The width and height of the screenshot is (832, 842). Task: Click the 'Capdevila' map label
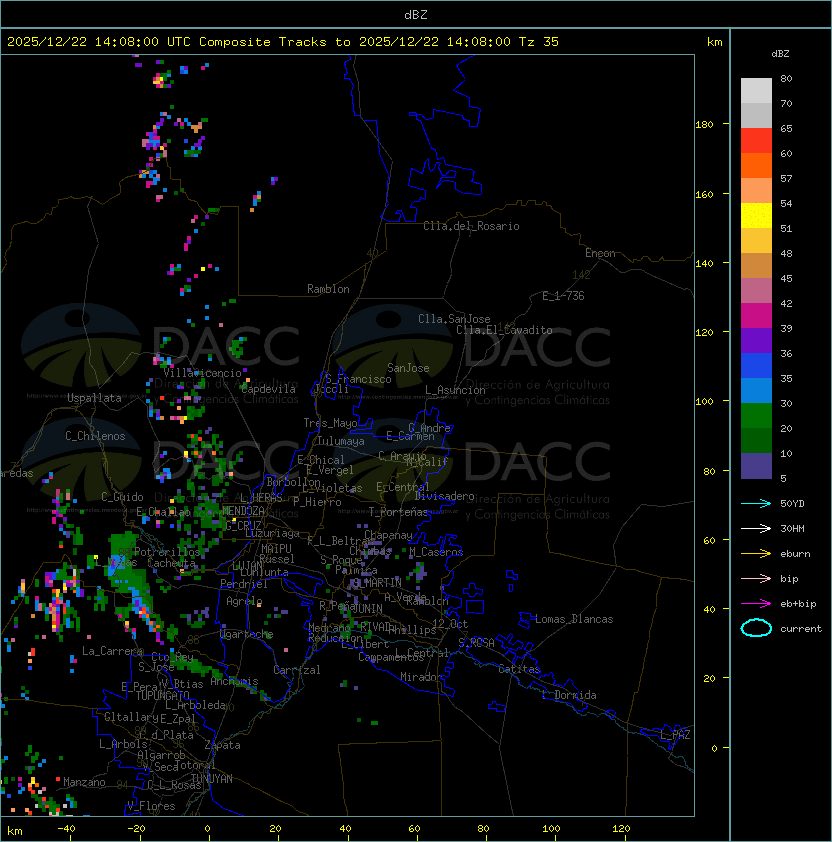(269, 389)
